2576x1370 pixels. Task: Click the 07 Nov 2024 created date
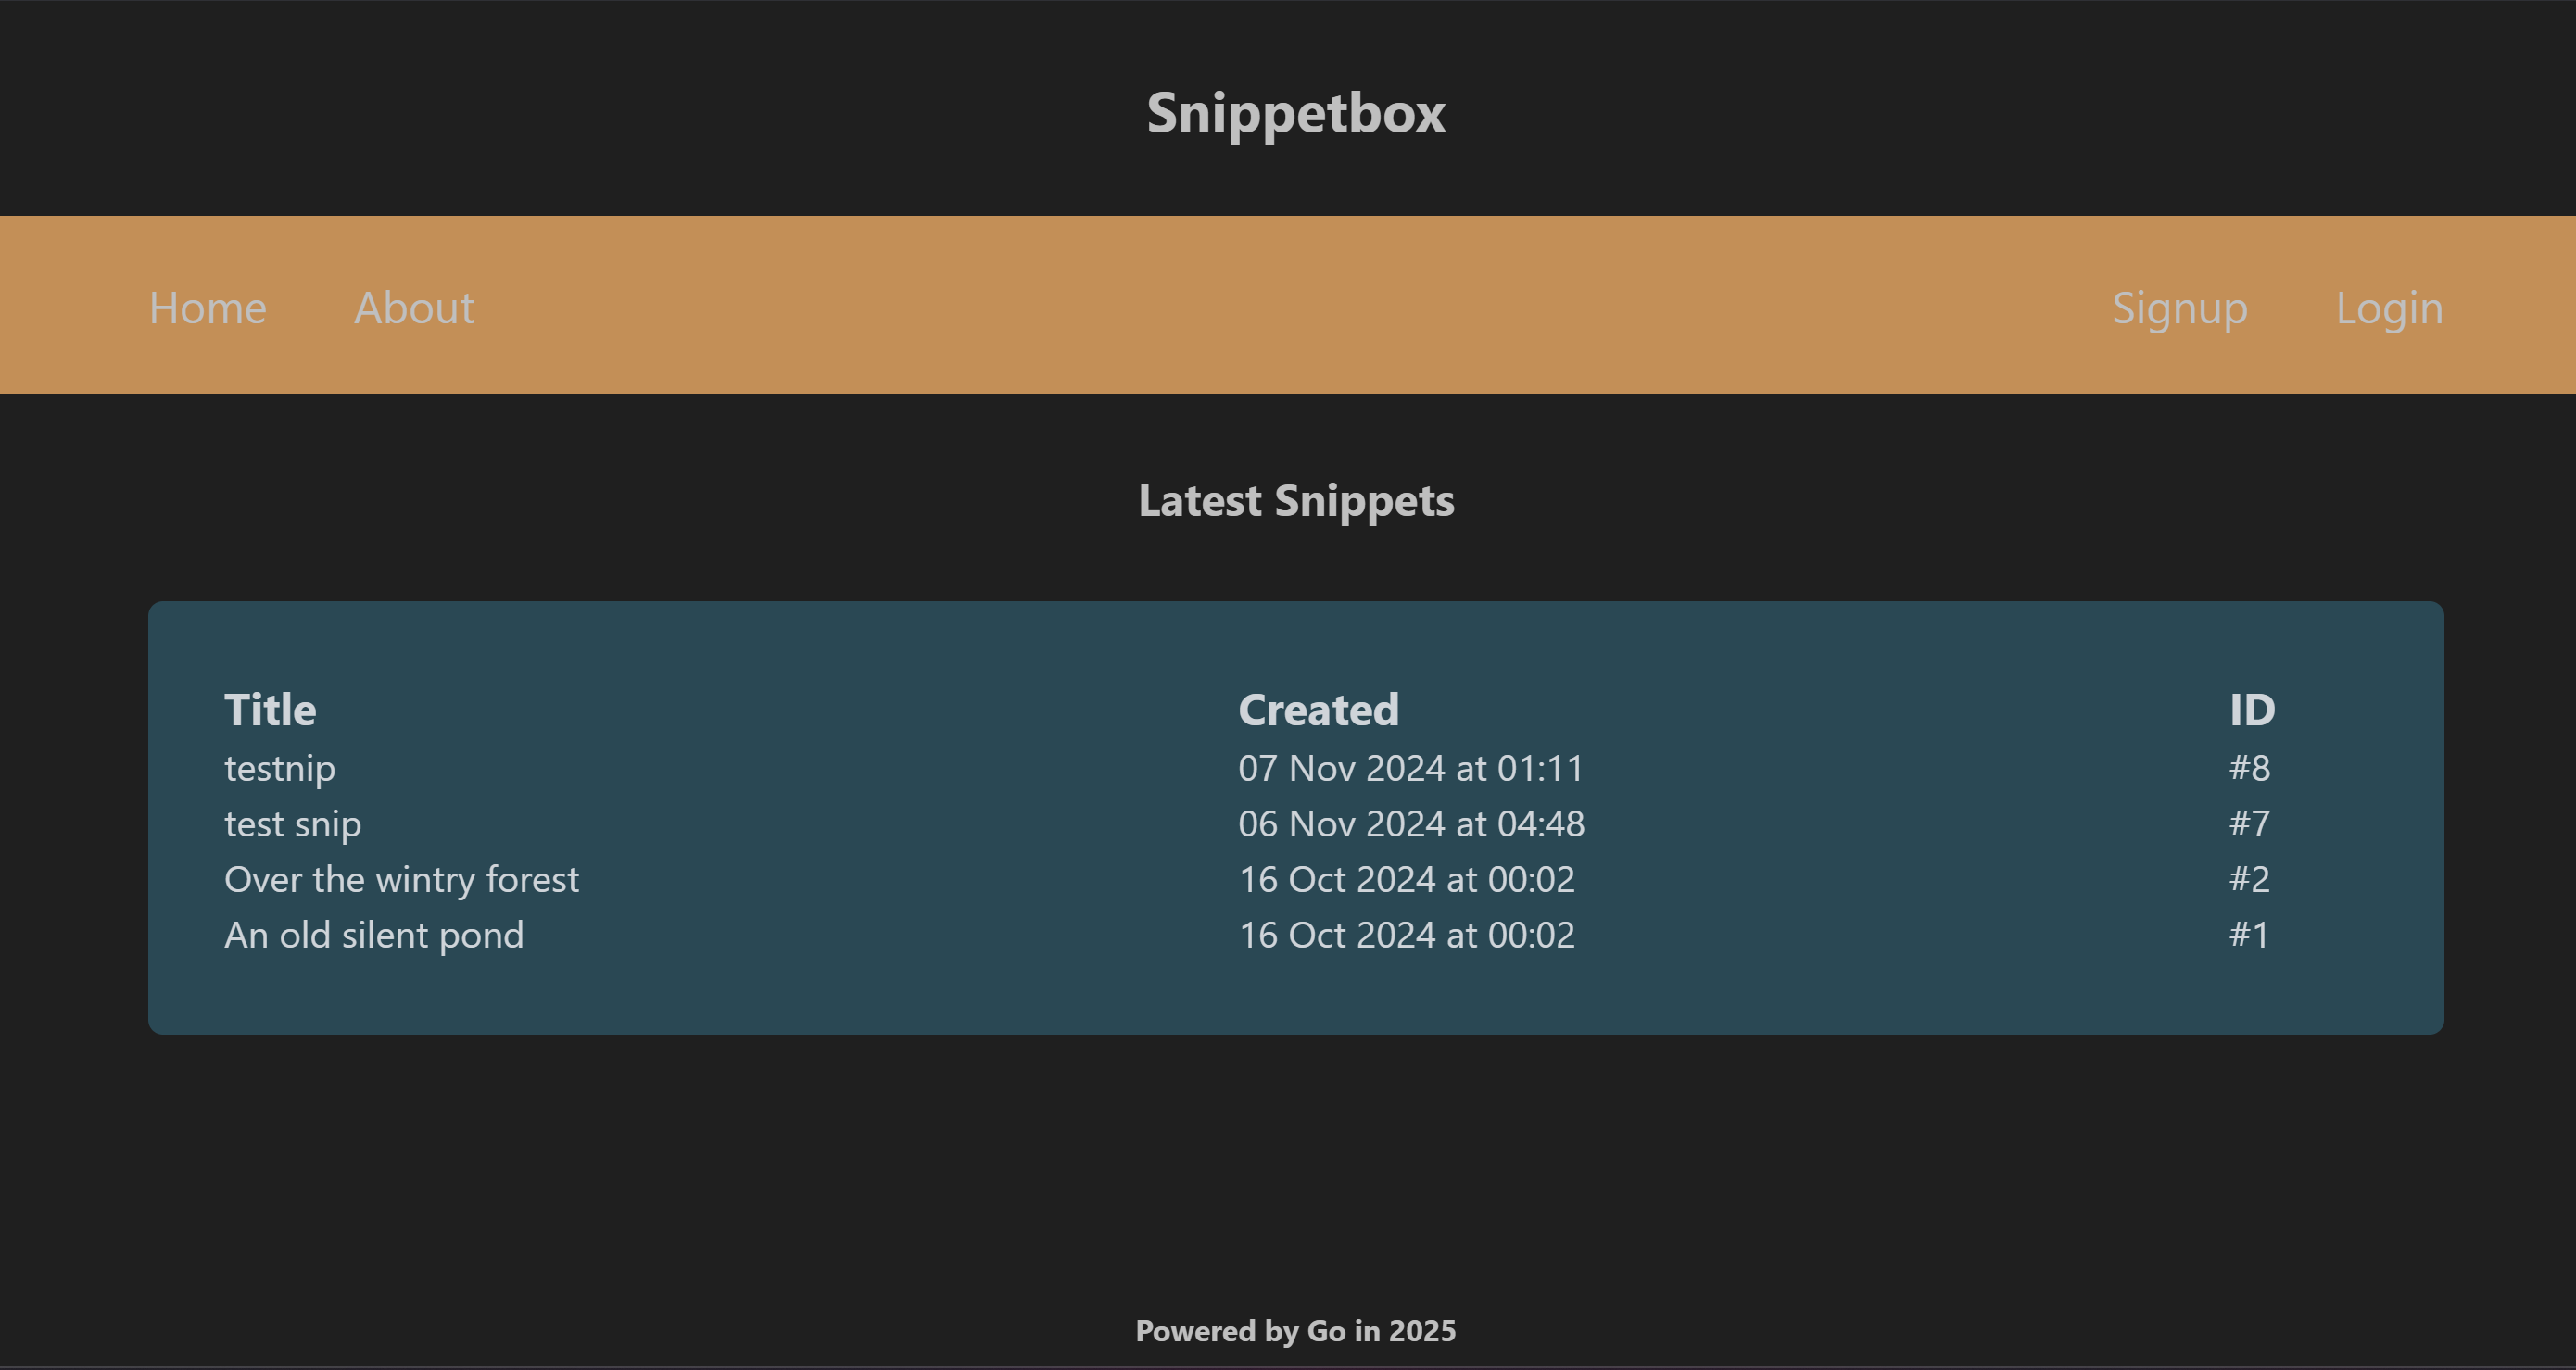1410,768
